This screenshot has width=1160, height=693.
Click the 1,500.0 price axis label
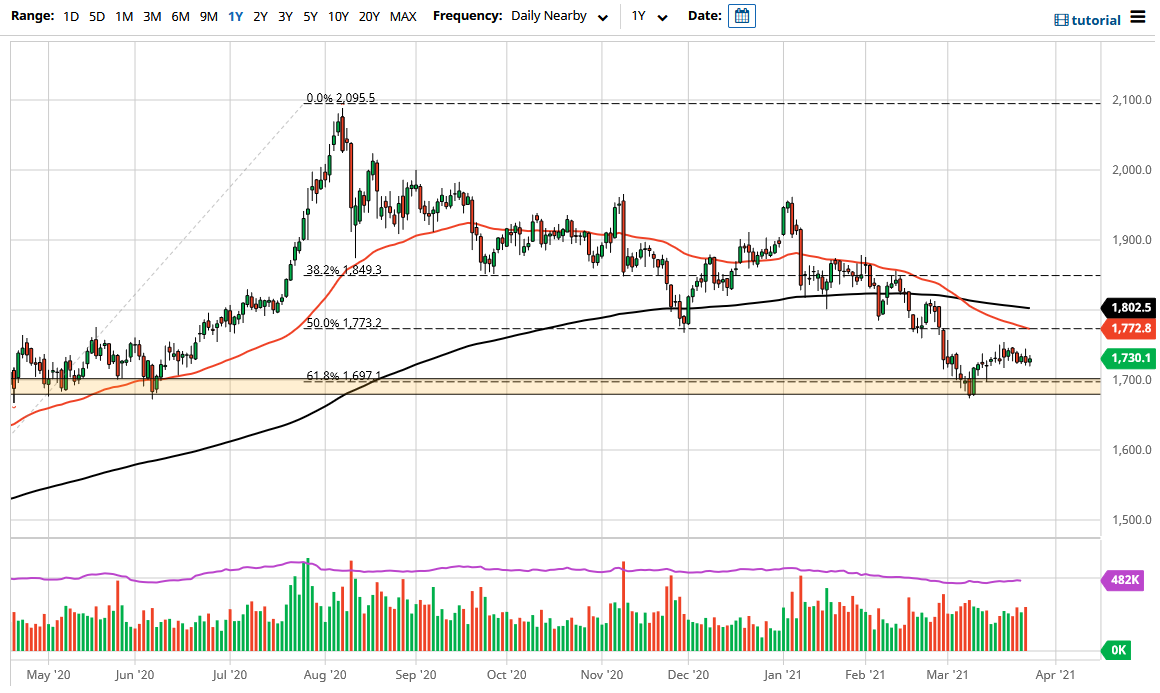click(1132, 520)
